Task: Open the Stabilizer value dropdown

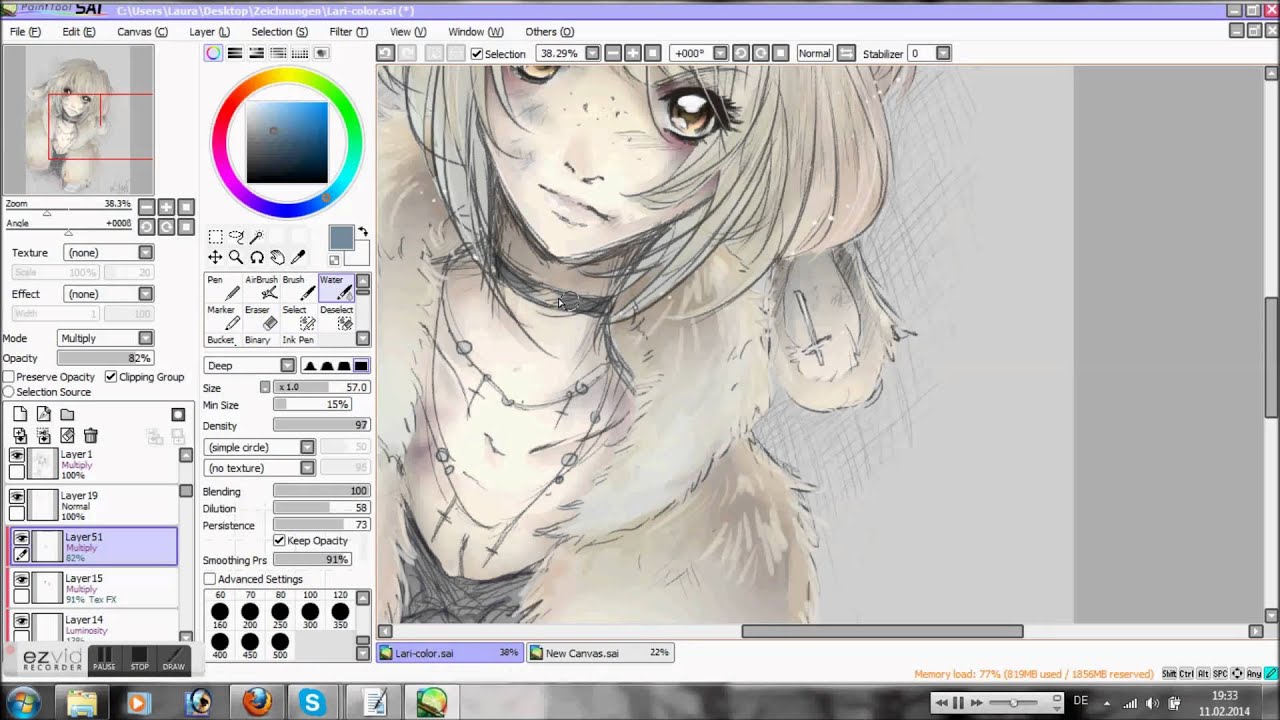Action: pos(943,53)
